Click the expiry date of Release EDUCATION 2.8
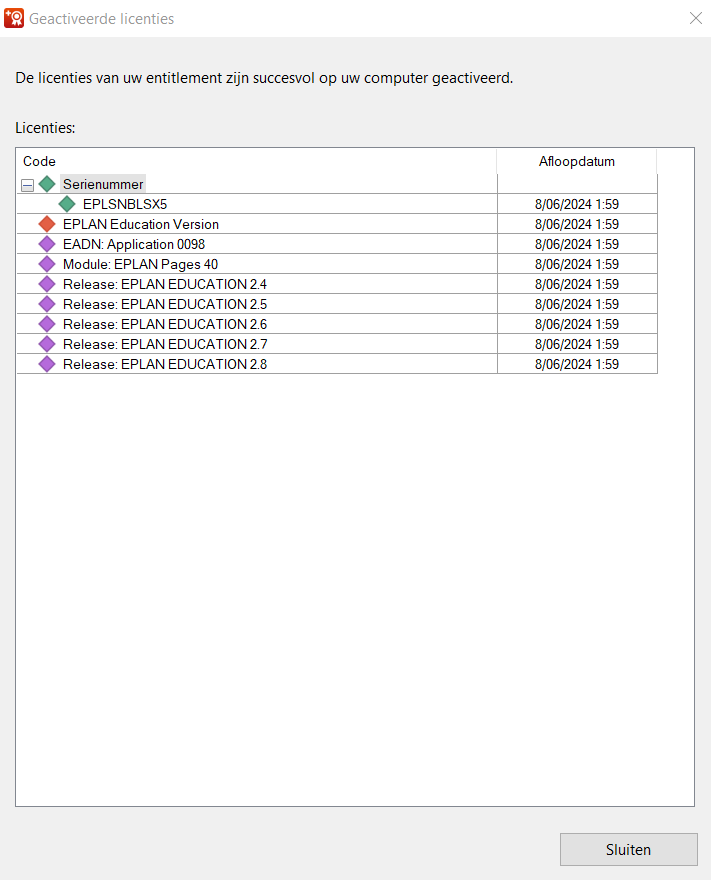This screenshot has height=880, width=711. click(x=576, y=364)
